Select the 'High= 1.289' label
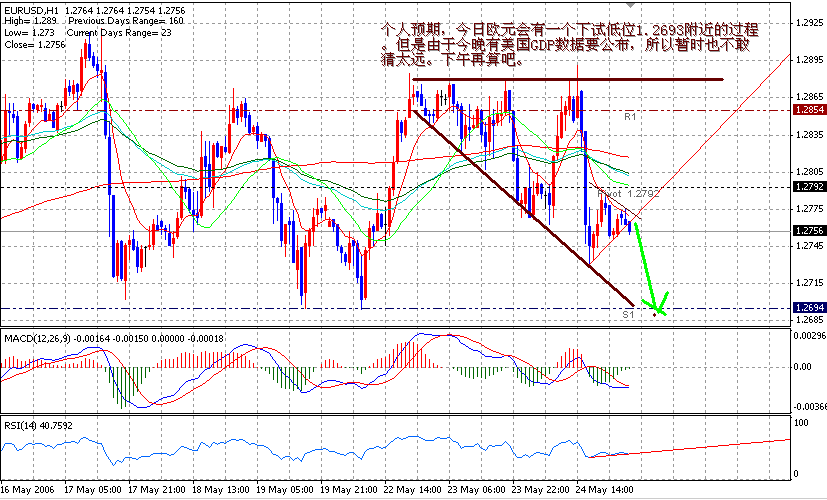The width and height of the screenshot is (827, 500). (x=30, y=21)
